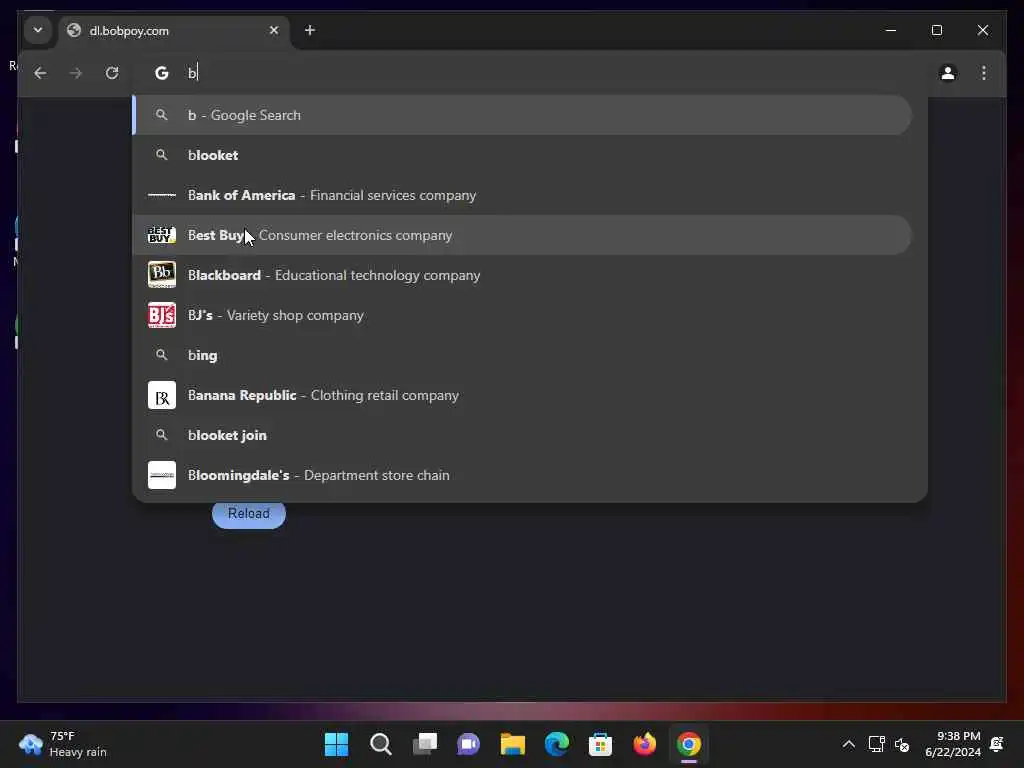Reload the page using the toolbar refresh icon
This screenshot has width=1024, height=768.
112,73
